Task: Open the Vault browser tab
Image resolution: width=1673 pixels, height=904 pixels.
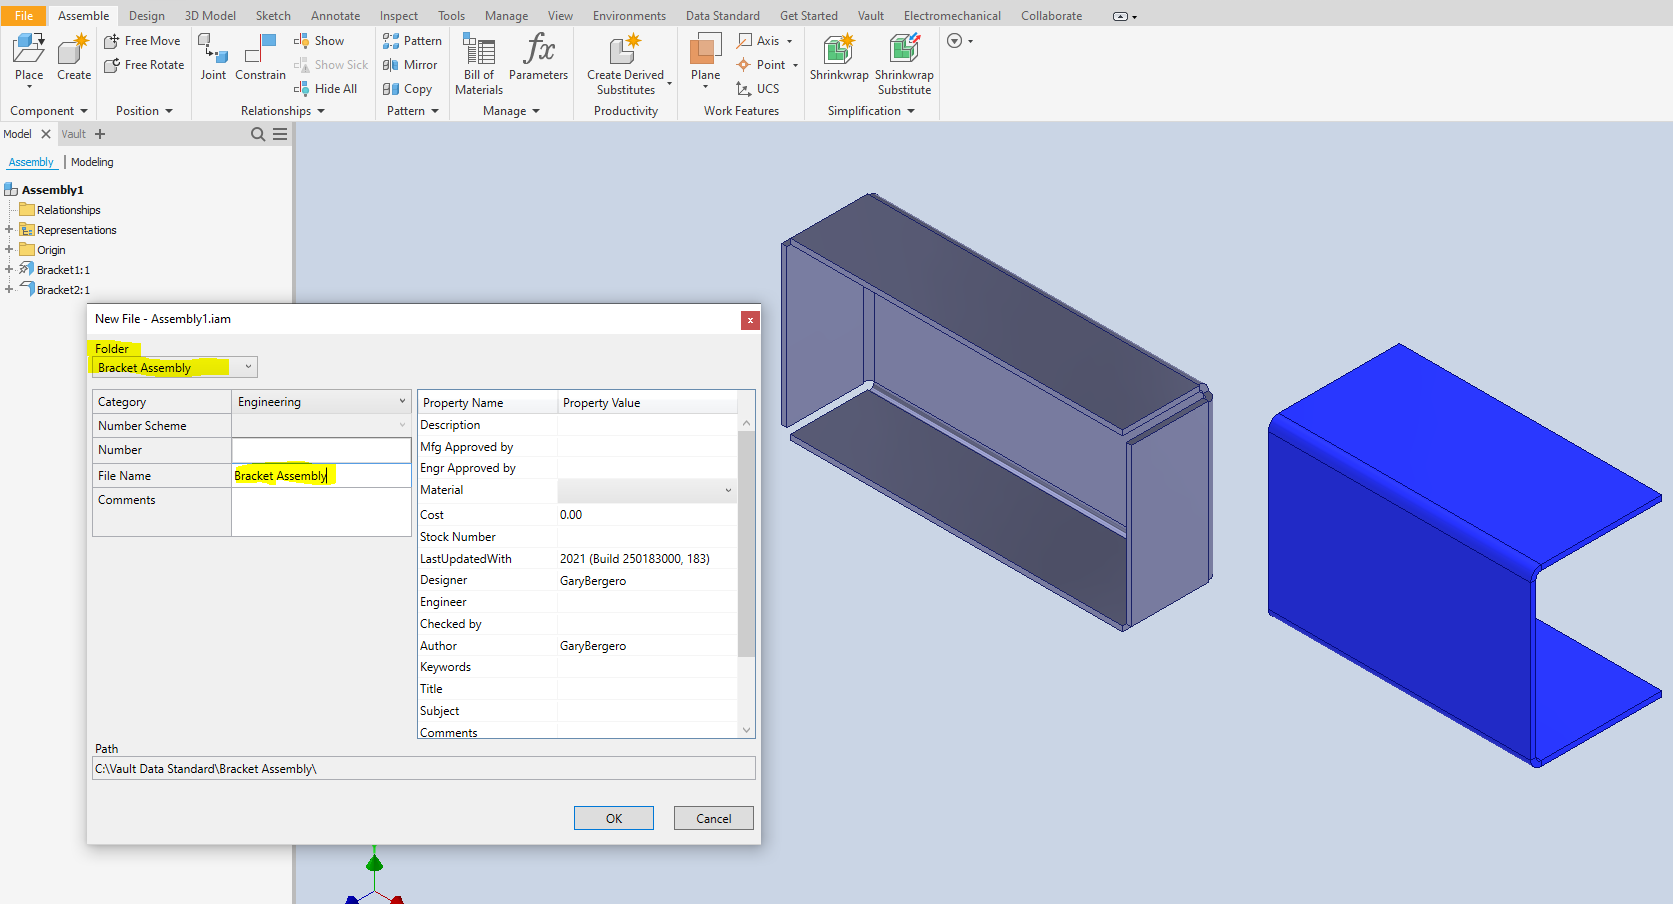Action: coord(74,134)
